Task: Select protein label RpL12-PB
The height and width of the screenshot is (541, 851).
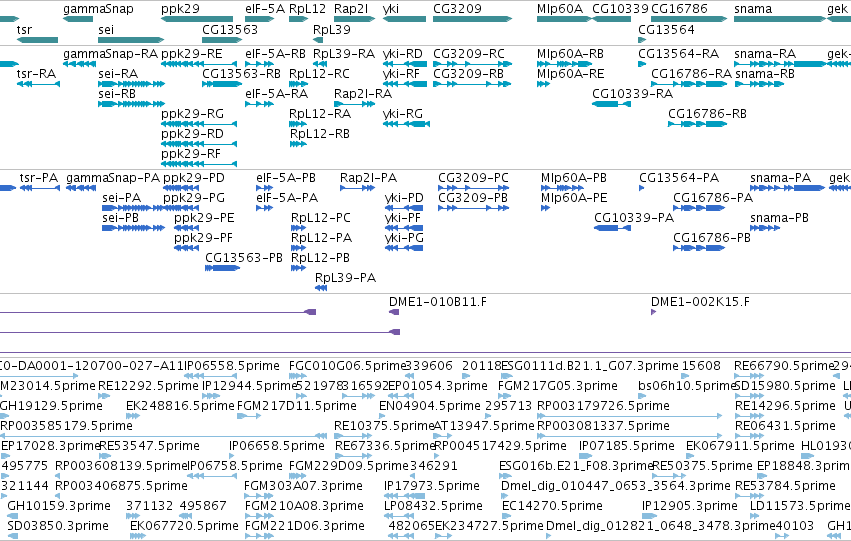Action: click(x=320, y=258)
